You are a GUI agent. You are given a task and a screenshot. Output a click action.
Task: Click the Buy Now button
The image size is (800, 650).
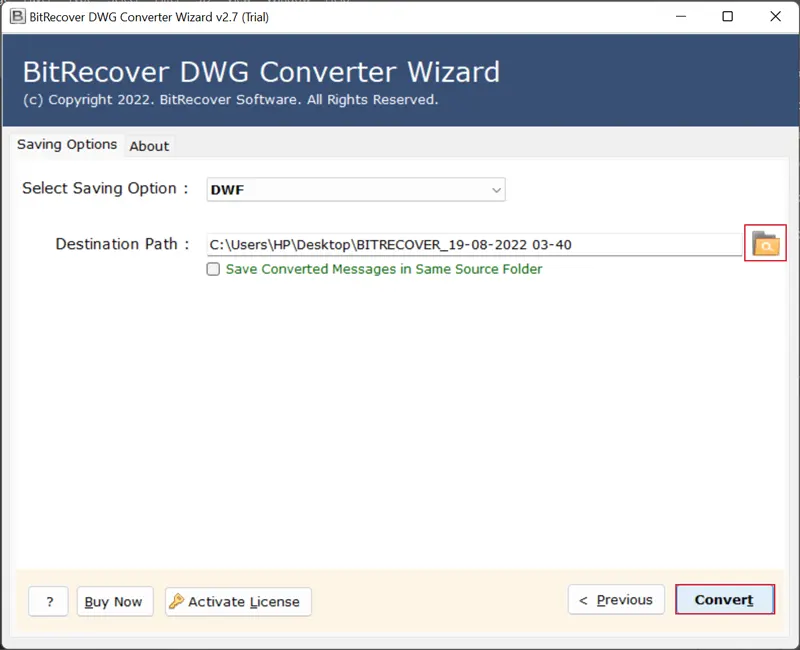tap(115, 602)
